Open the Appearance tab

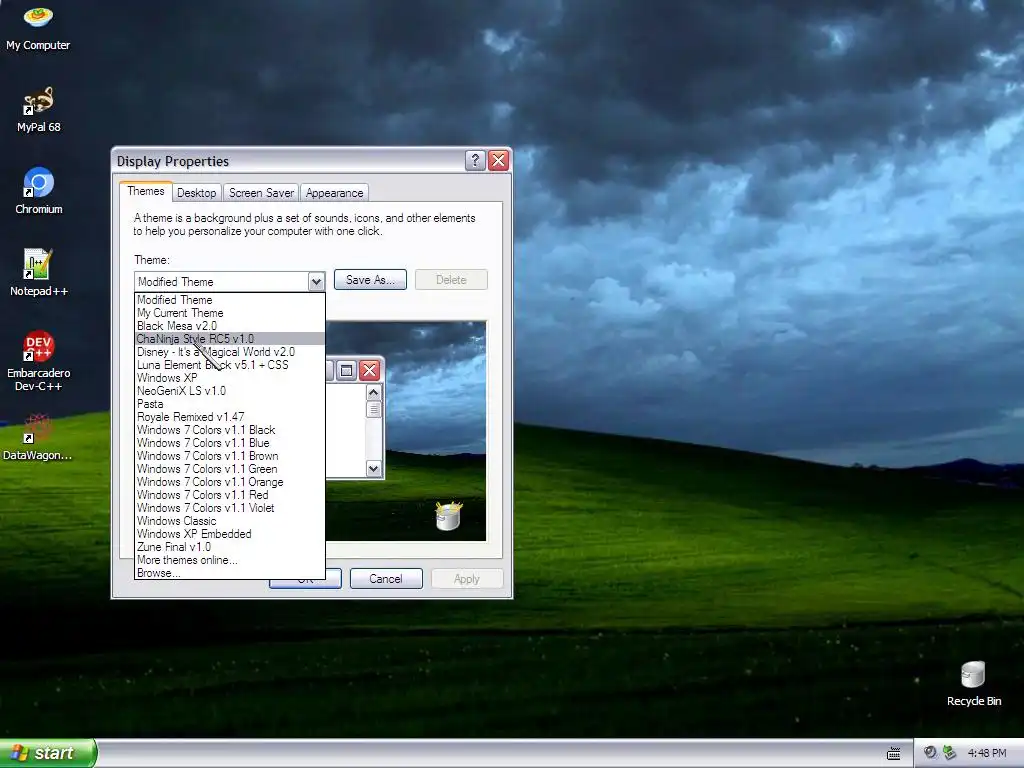(x=334, y=193)
